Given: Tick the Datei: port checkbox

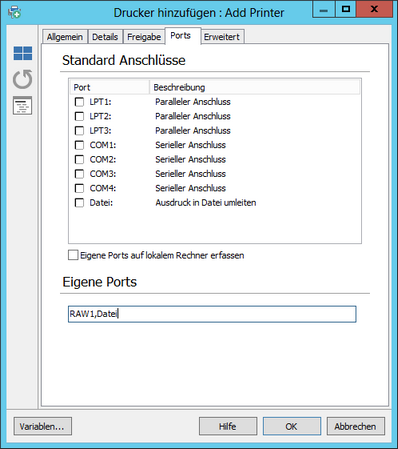Looking at the screenshot, I should (x=79, y=203).
